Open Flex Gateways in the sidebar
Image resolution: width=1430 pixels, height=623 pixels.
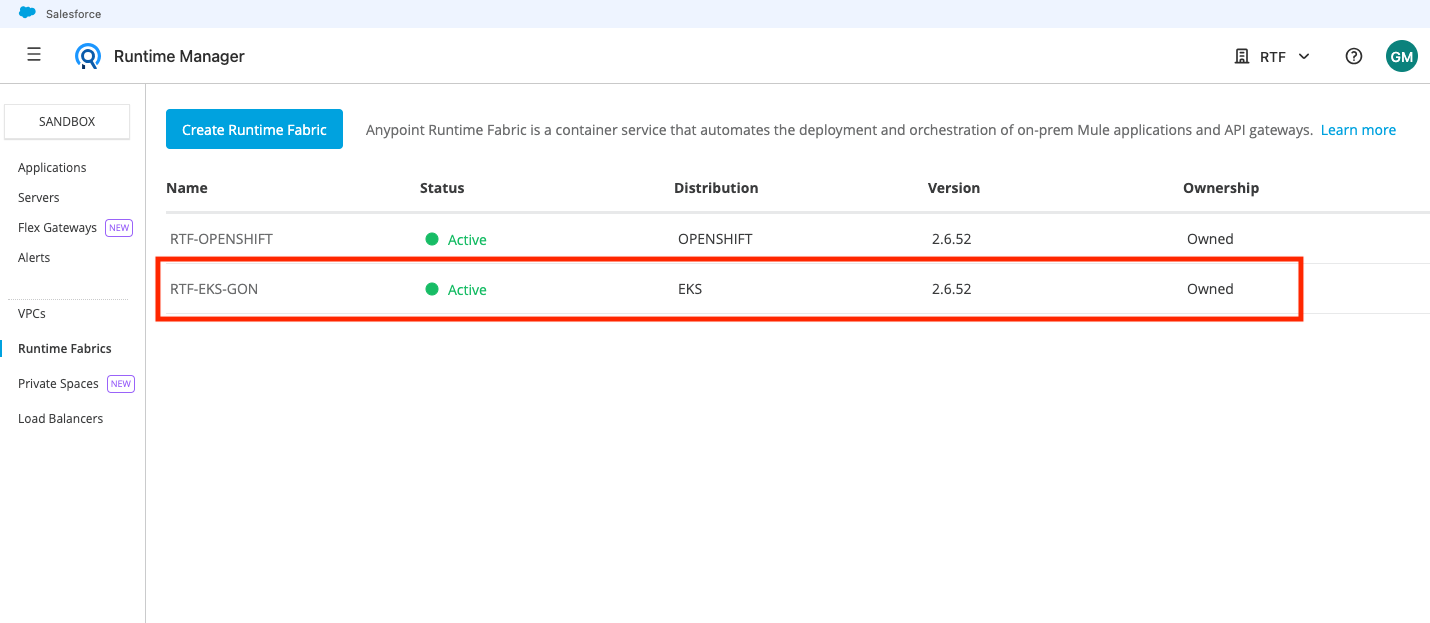[57, 227]
